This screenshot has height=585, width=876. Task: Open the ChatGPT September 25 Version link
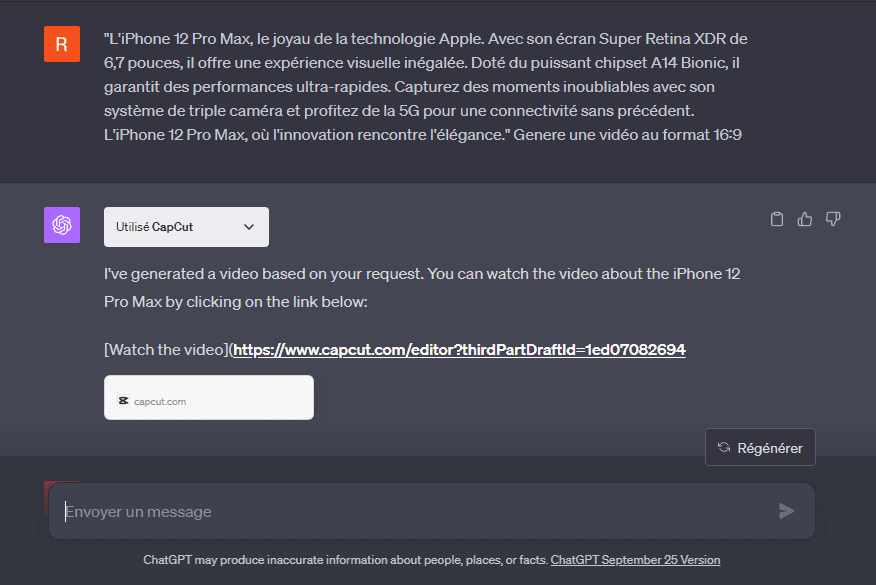[635, 560]
